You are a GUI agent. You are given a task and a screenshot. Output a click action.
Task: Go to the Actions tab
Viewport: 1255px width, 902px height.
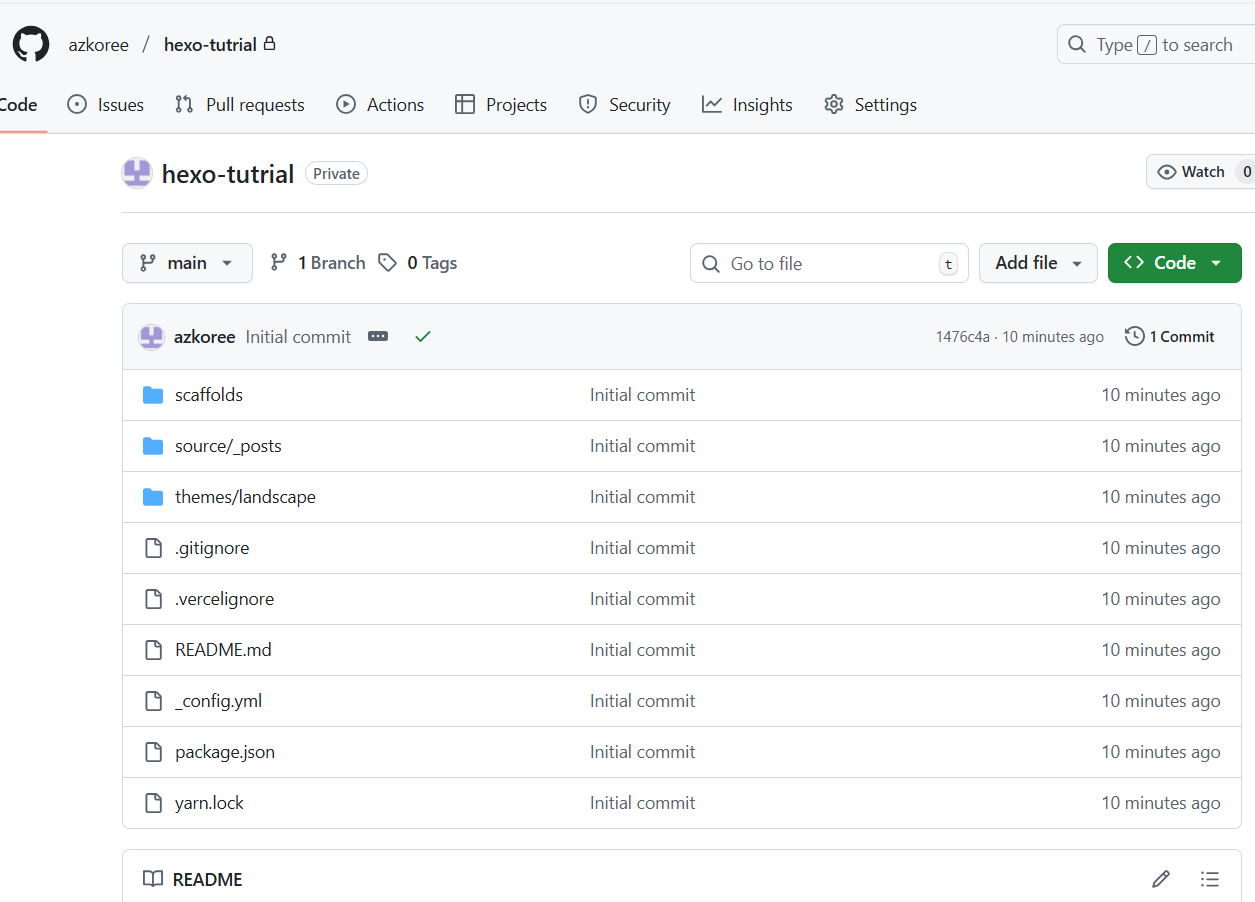pos(380,105)
